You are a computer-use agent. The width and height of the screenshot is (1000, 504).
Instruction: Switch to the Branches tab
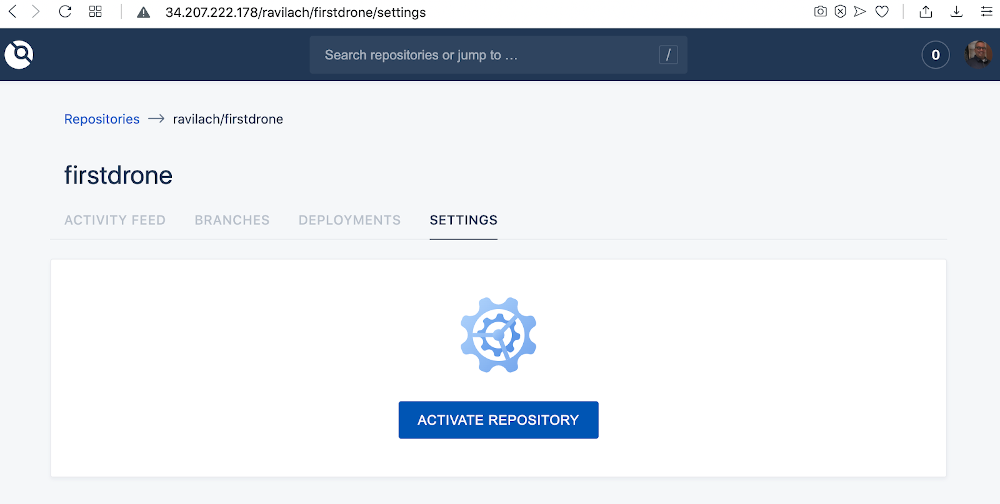point(232,220)
